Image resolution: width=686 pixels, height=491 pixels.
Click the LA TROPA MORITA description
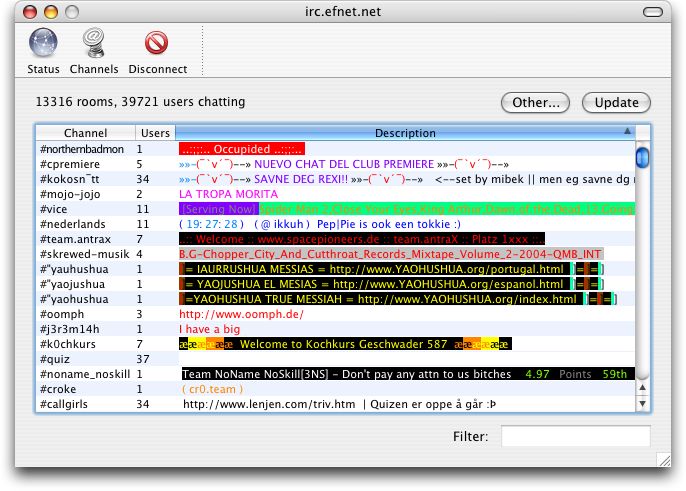228,194
